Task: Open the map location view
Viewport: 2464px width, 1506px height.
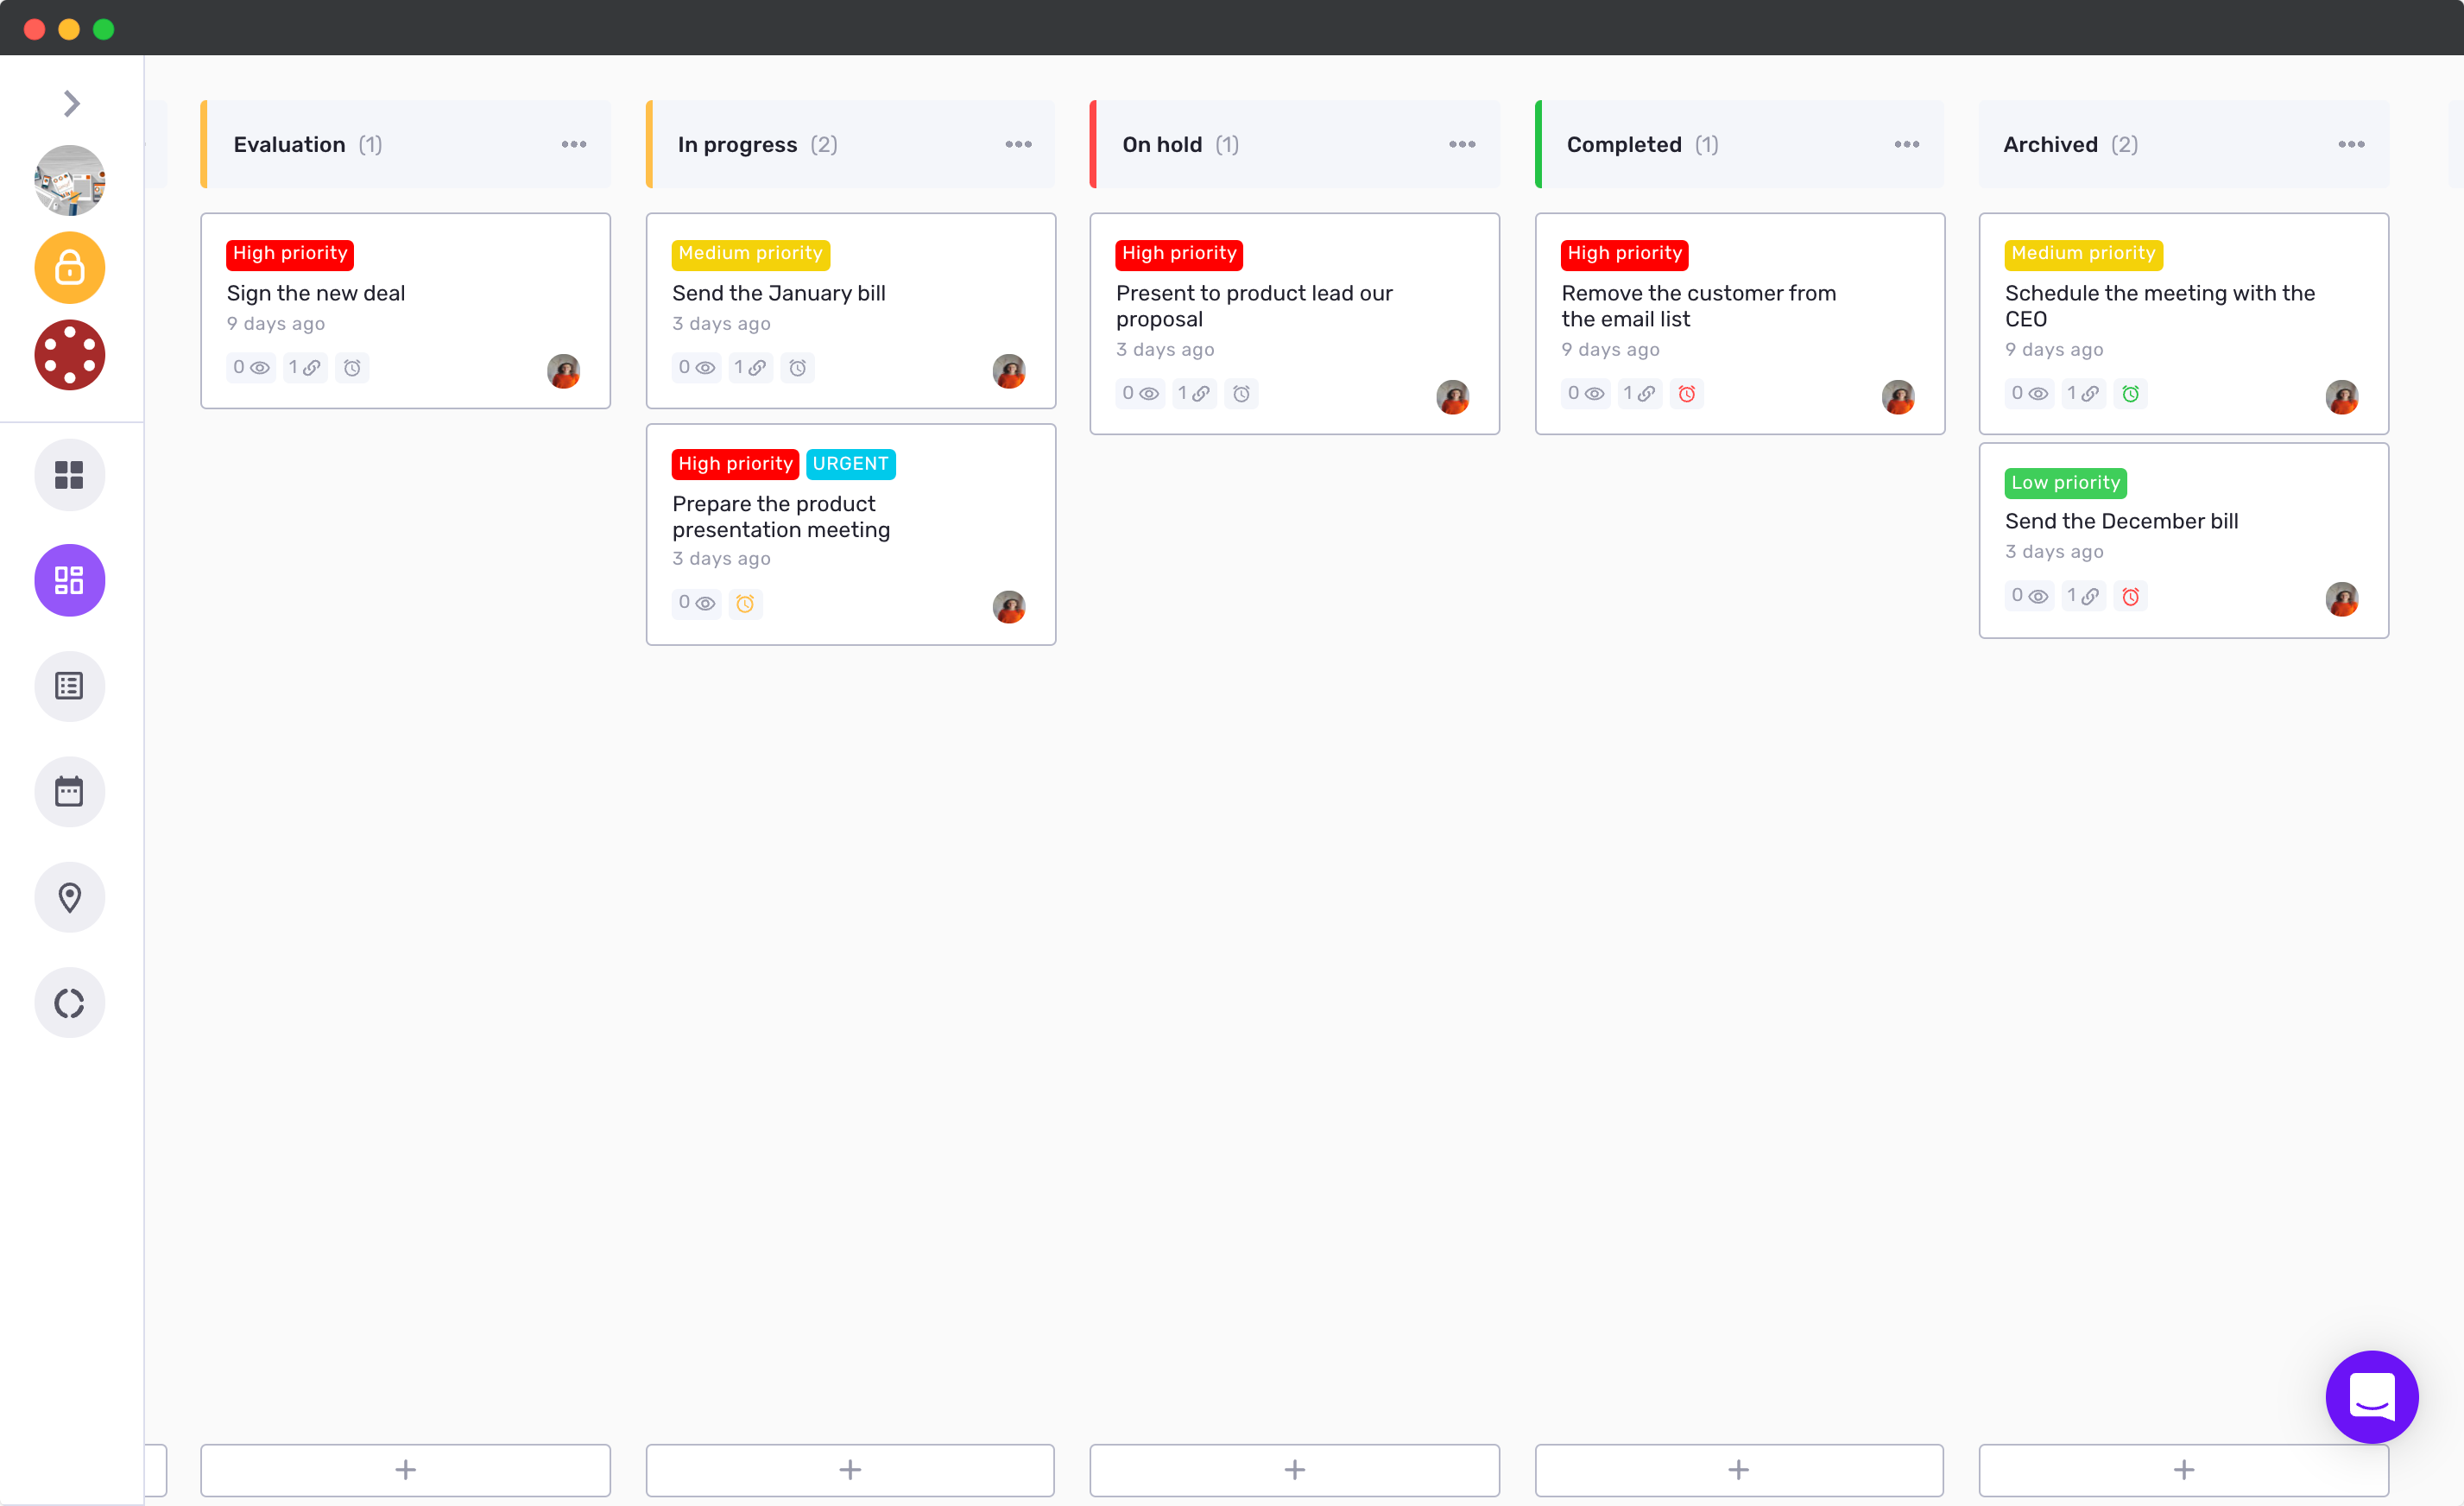Action: [69, 897]
